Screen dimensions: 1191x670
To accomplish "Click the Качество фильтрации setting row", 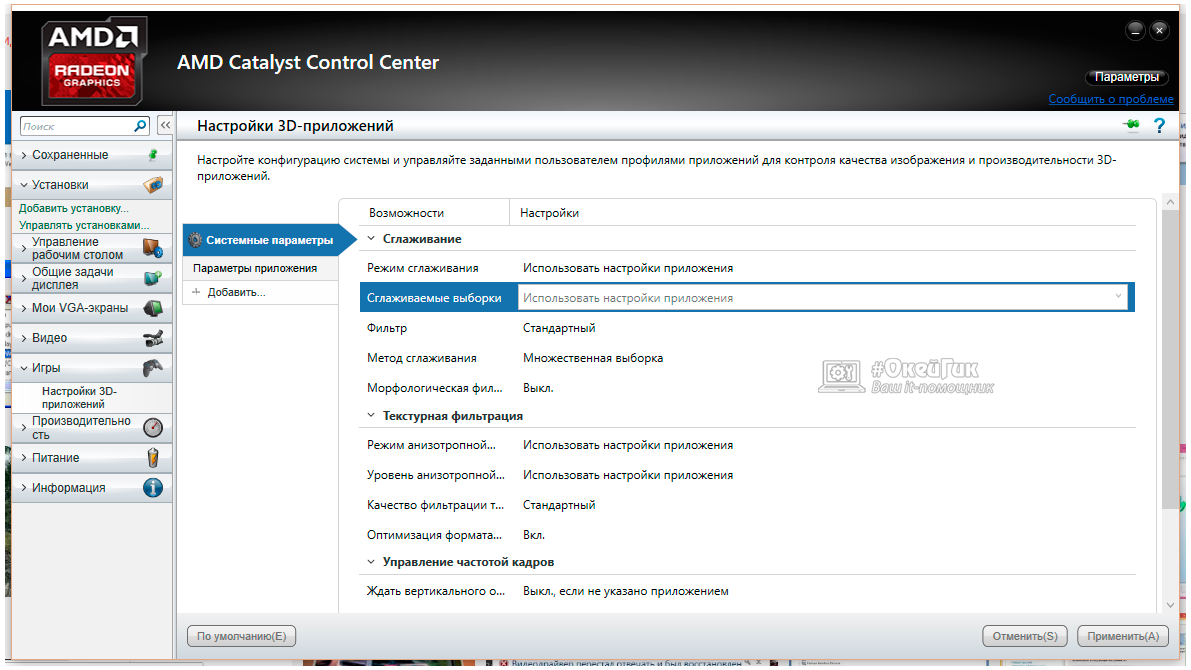I will 747,504.
